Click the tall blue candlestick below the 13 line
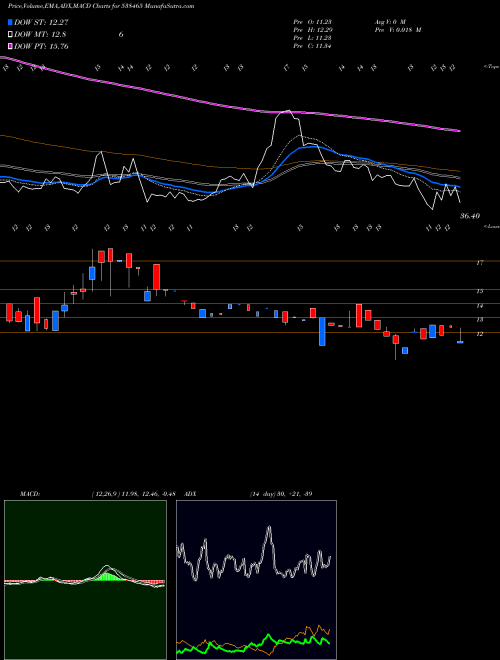The width and height of the screenshot is (500, 660). point(322,332)
